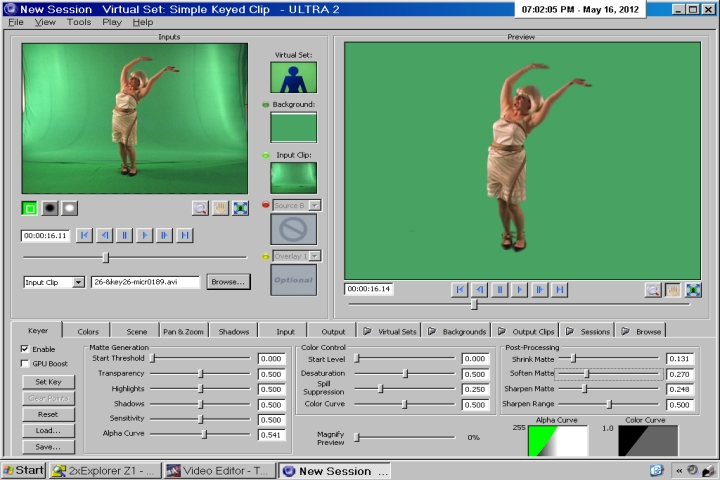Click the Set Key button

(48, 382)
